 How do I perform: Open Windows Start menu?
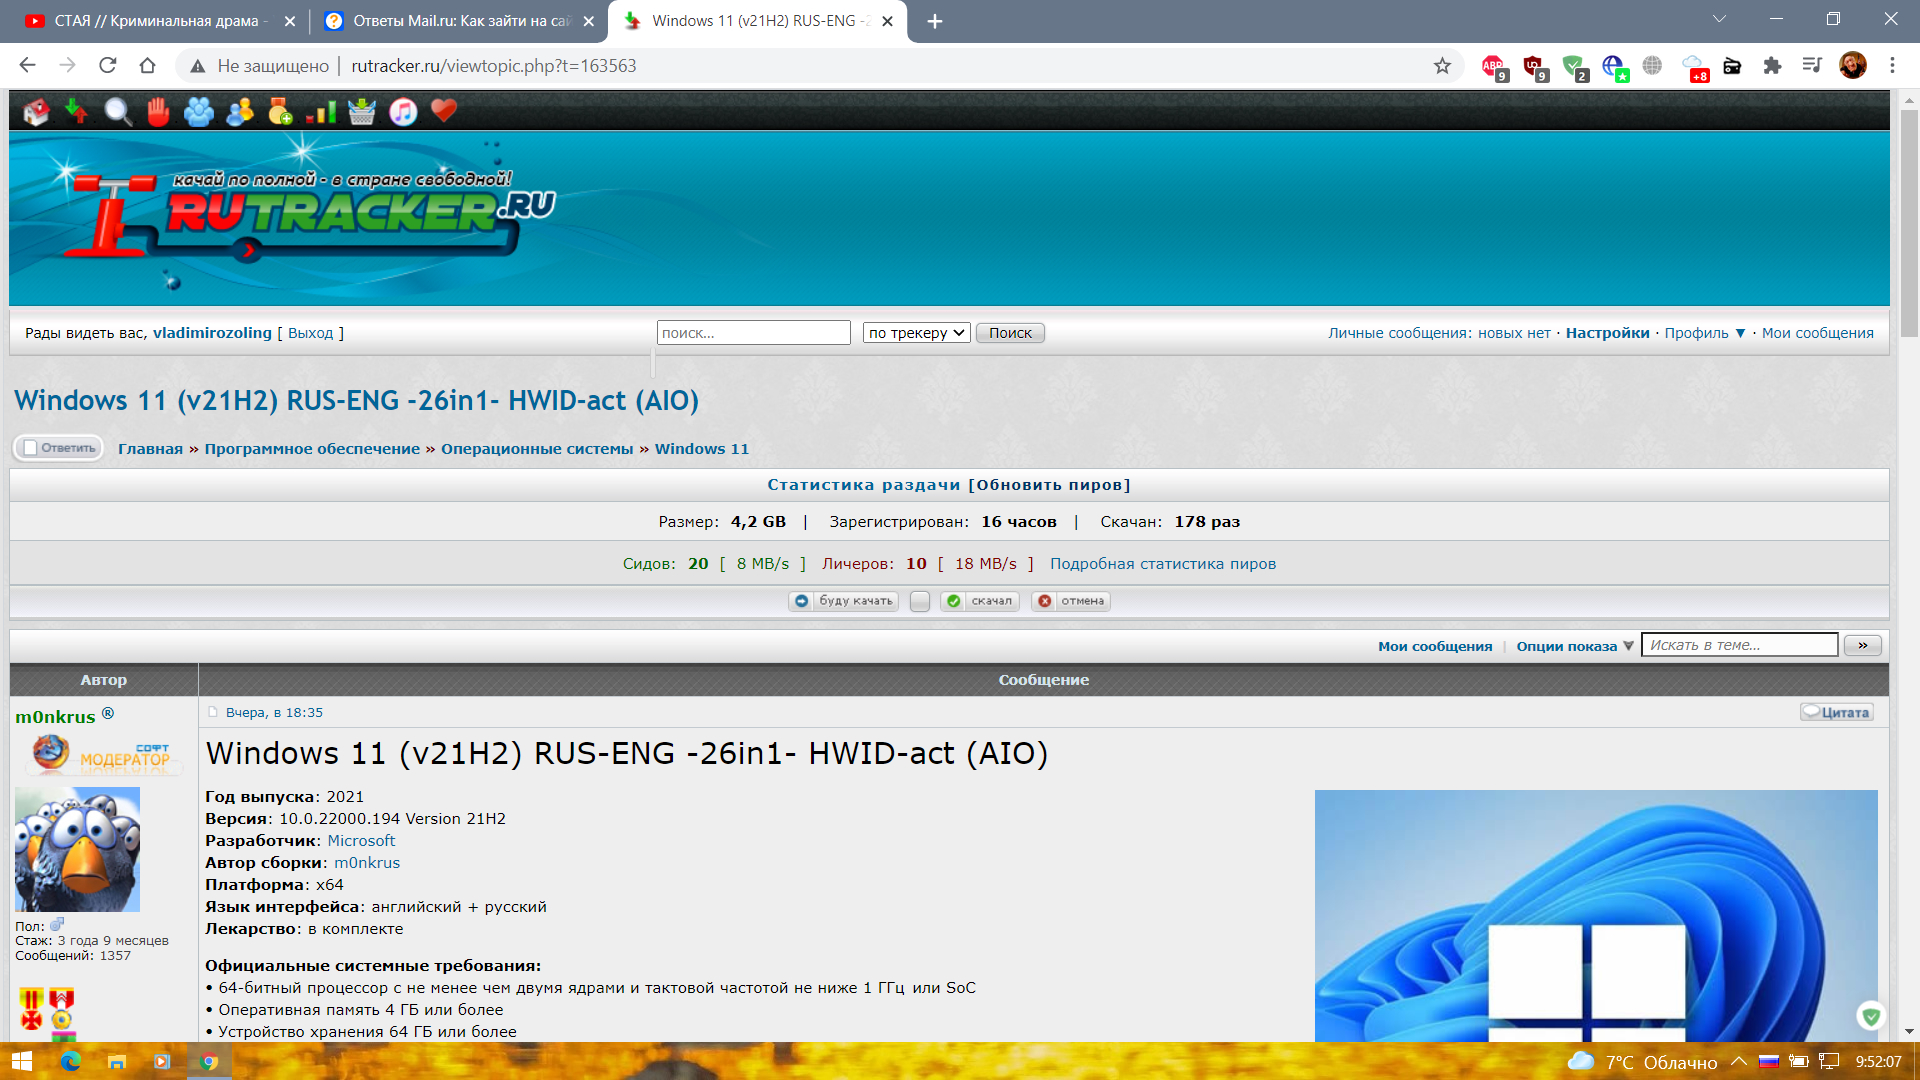[21, 1061]
